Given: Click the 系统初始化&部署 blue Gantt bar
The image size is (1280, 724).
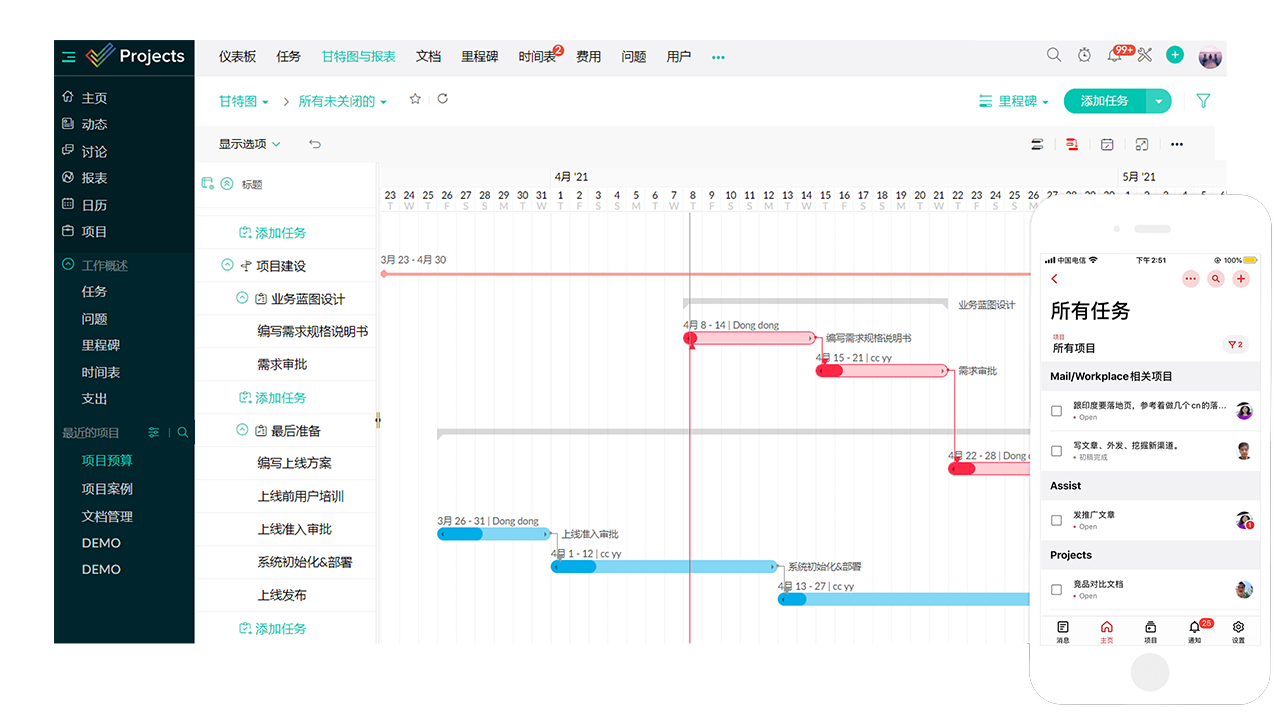Looking at the screenshot, I should coord(664,566).
